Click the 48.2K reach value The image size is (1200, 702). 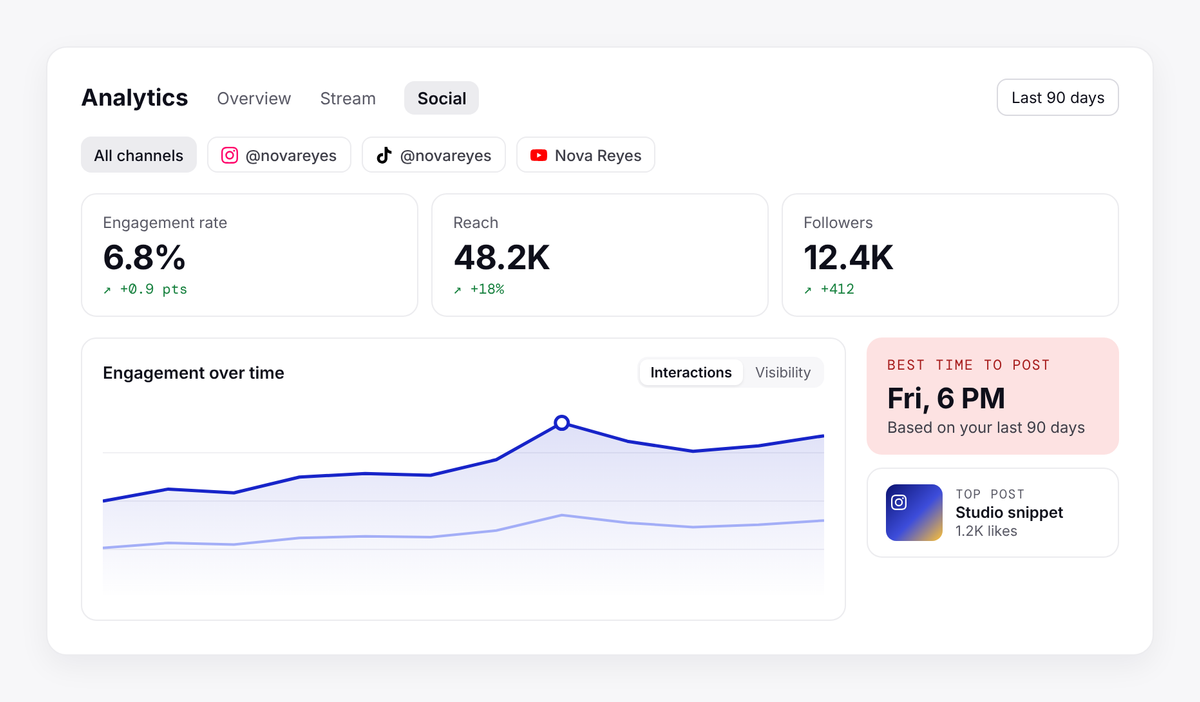click(x=501, y=257)
